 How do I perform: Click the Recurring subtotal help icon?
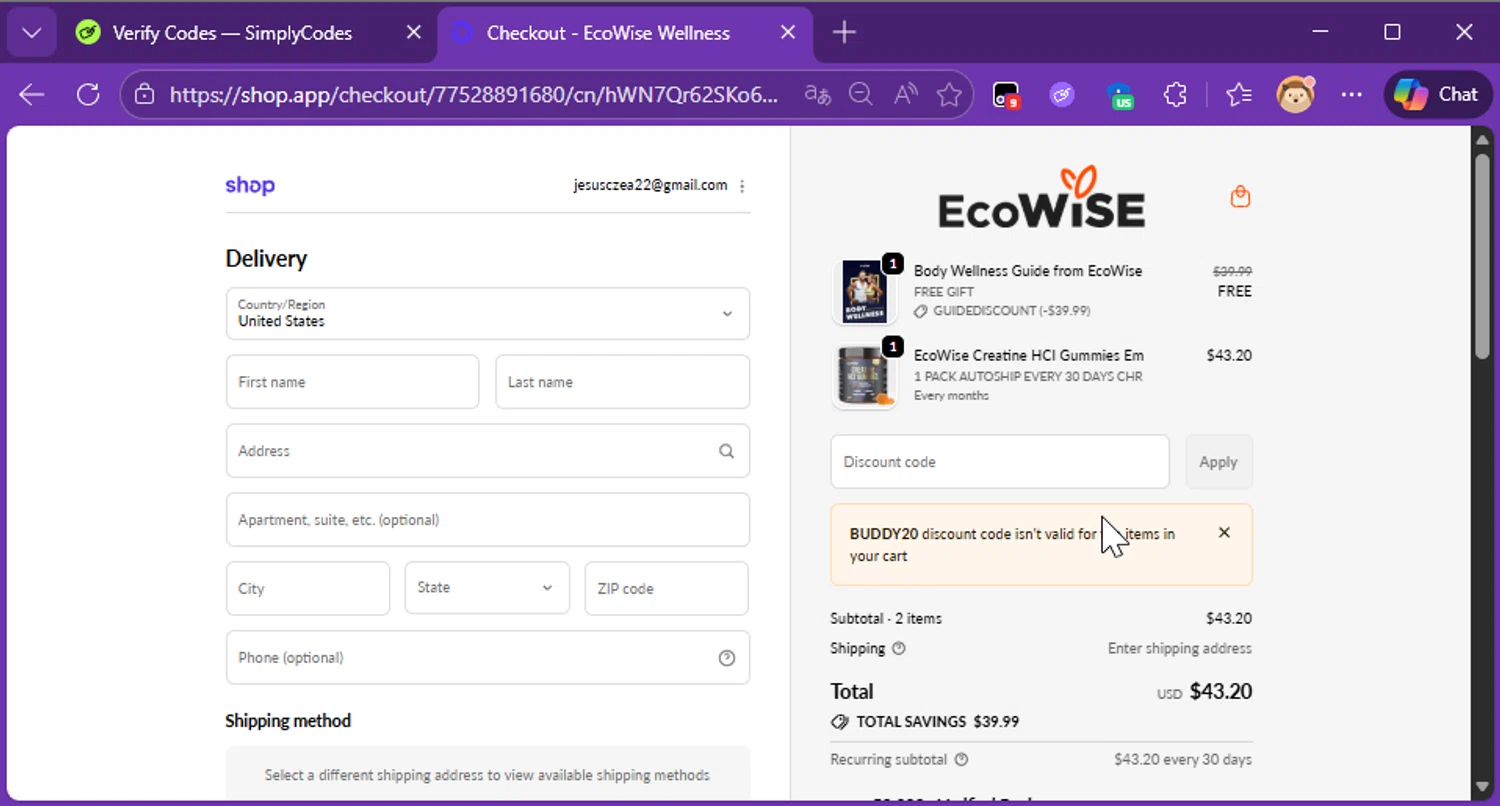click(x=961, y=759)
